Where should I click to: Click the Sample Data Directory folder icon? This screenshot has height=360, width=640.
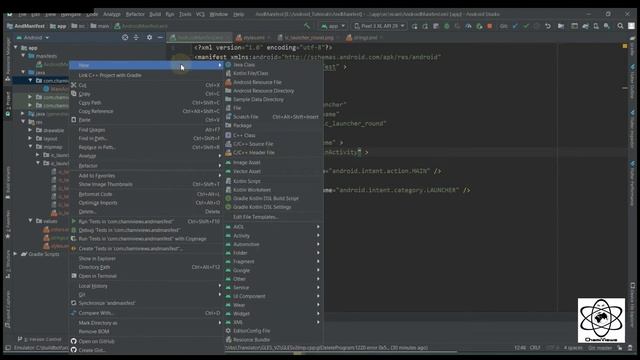coord(228,99)
